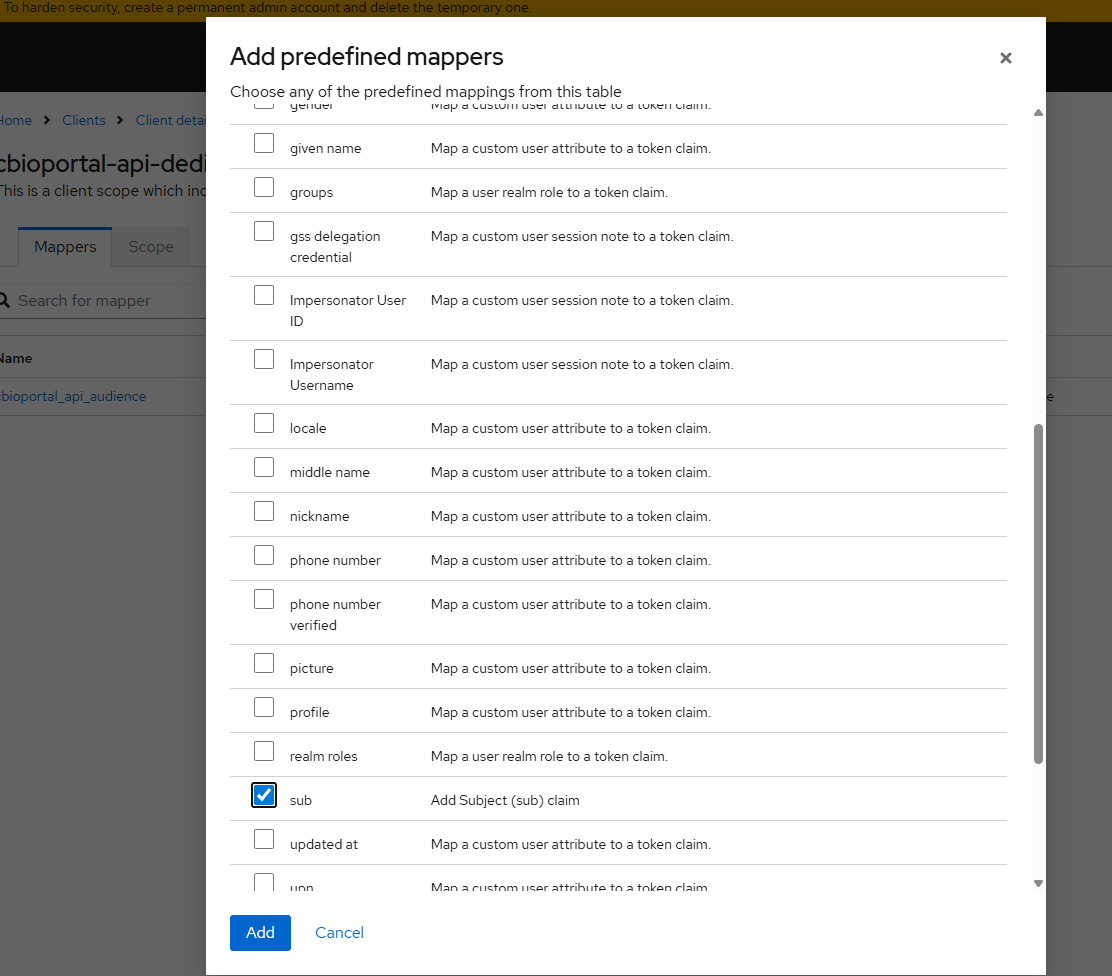
Task: Switch to the Scope tab
Action: tap(151, 247)
